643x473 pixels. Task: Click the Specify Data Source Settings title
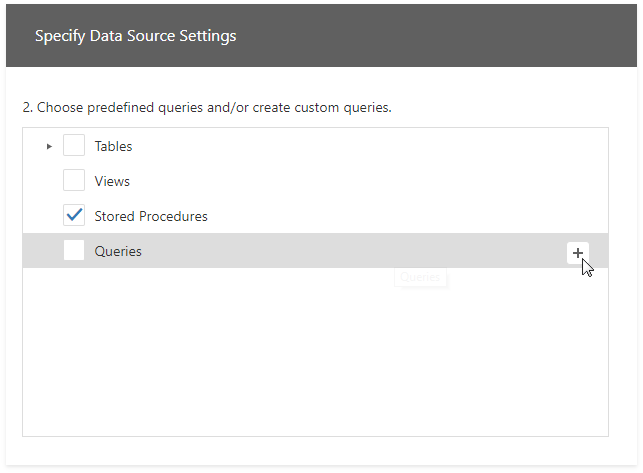[135, 36]
